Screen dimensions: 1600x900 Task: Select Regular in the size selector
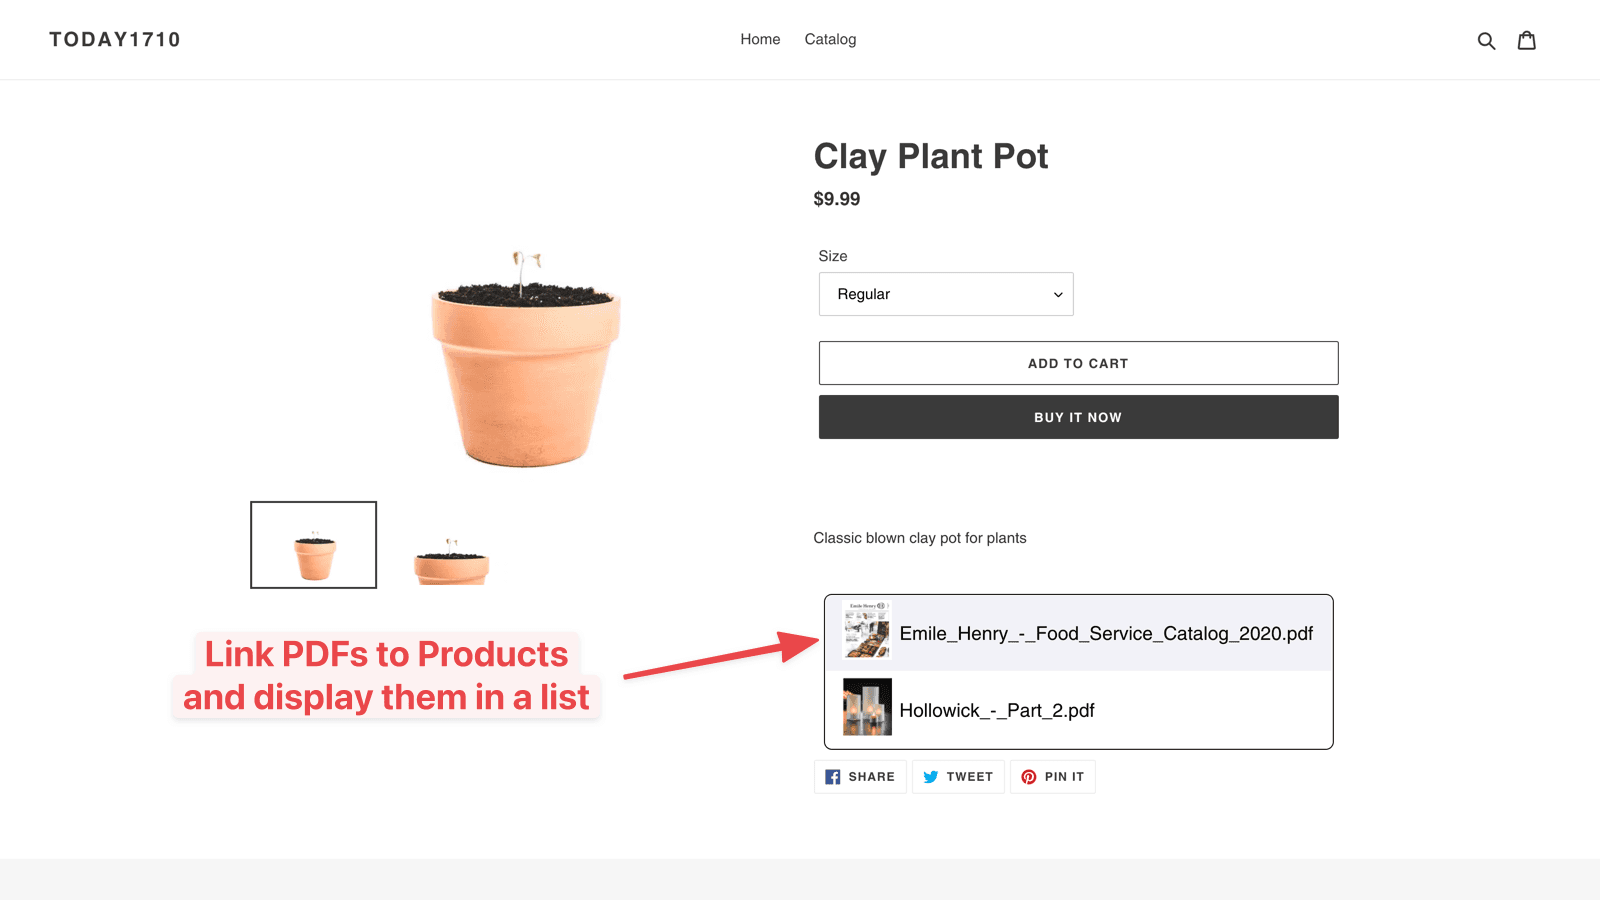[x=945, y=294]
